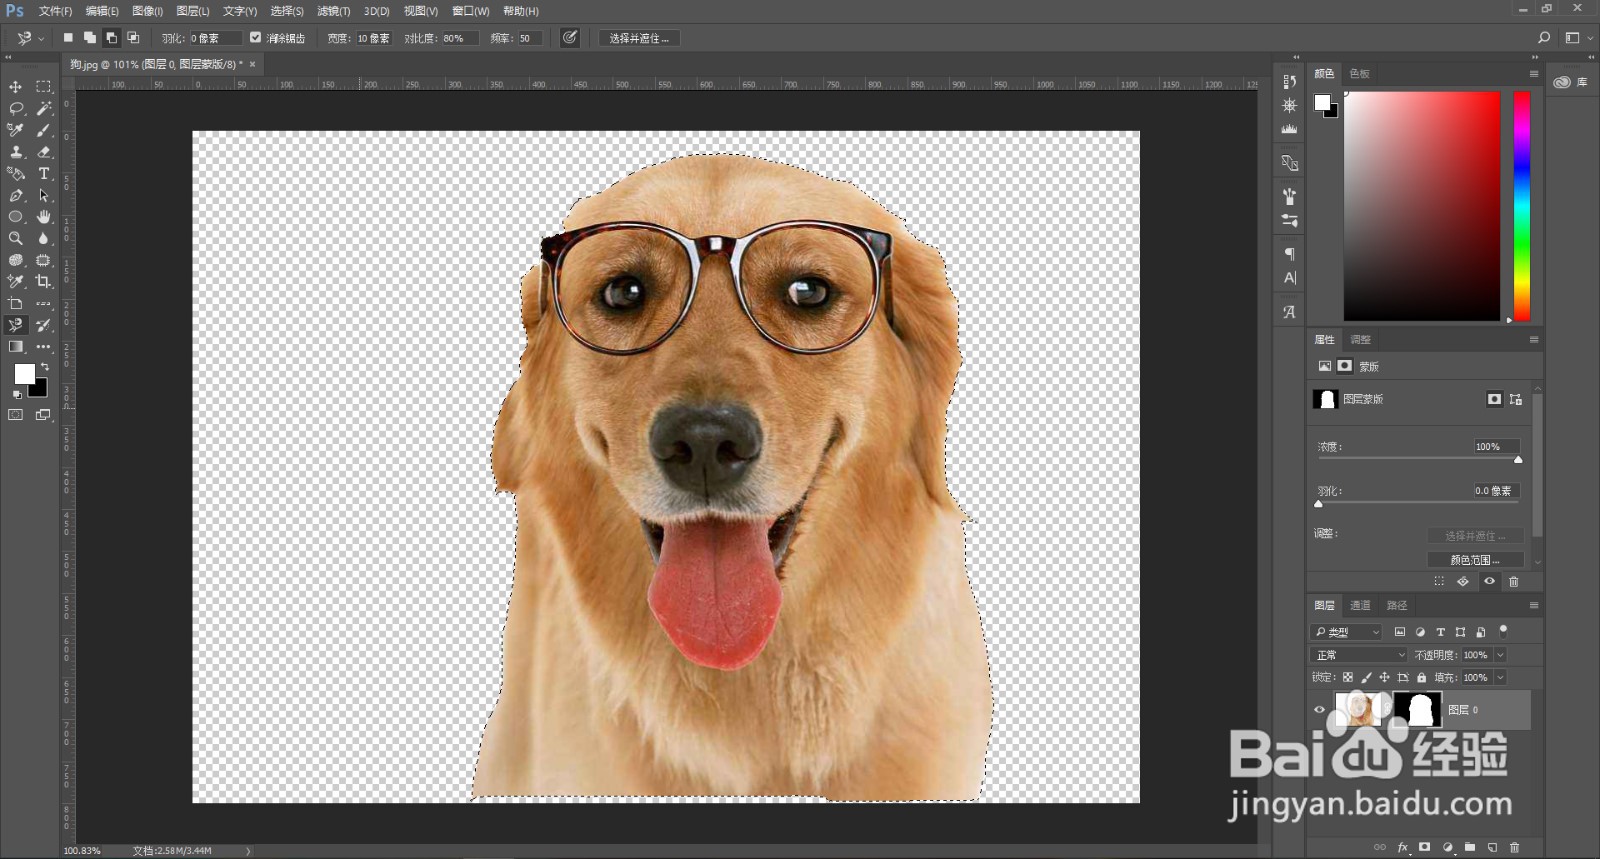
Task: Expand fill 填充 dropdown arrow
Action: point(1500,678)
